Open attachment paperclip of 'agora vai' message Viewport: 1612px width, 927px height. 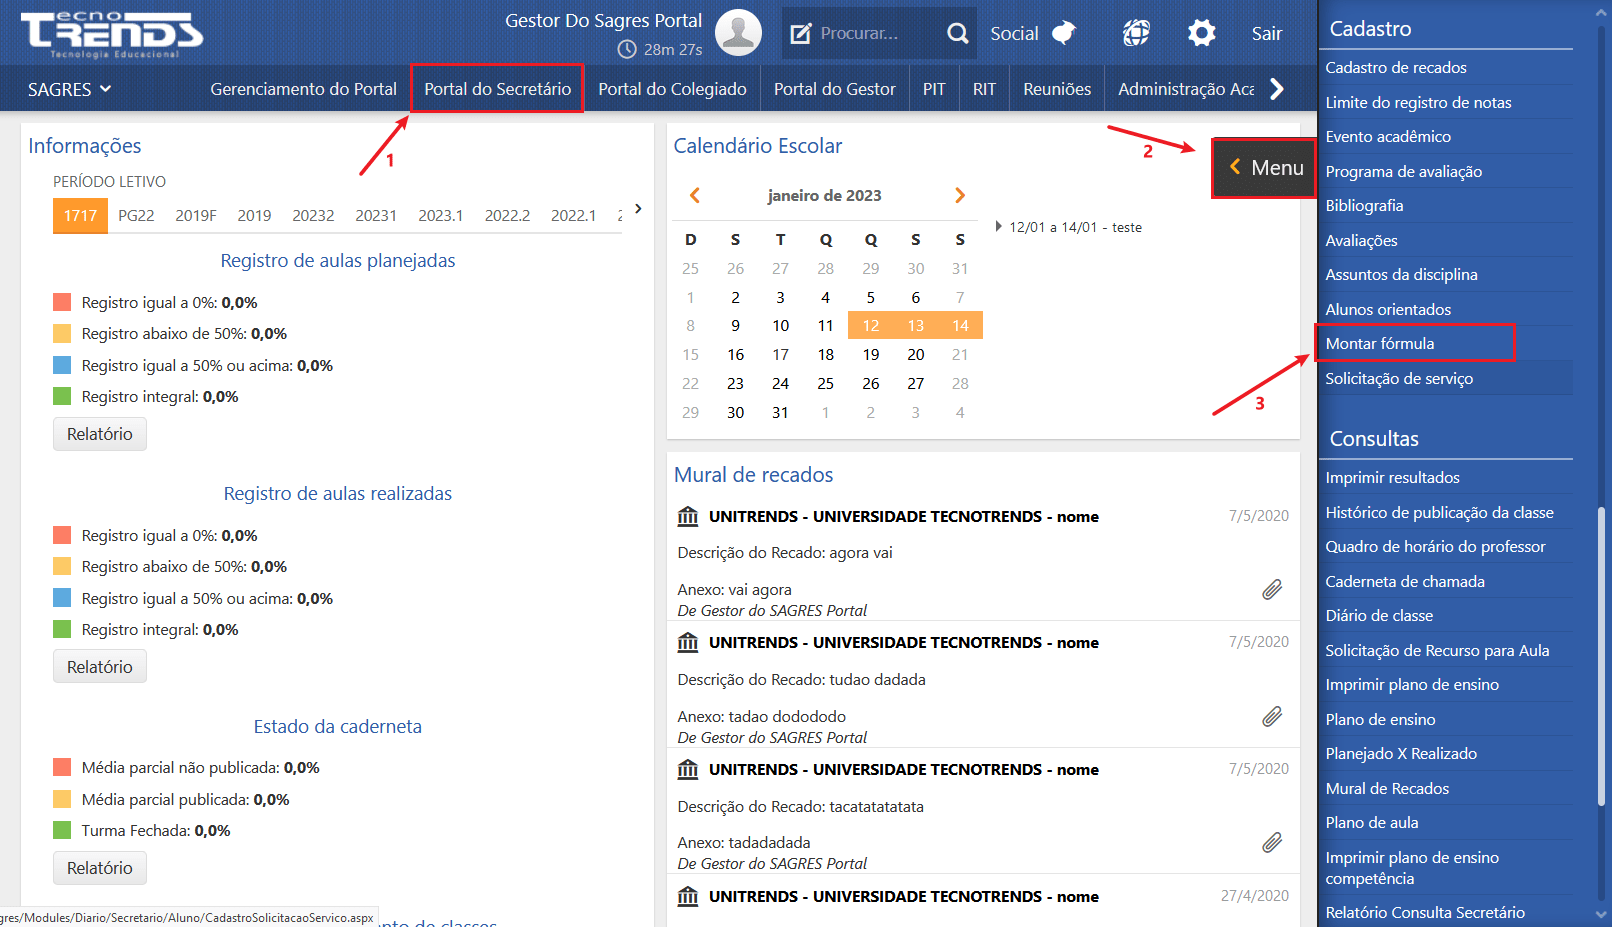pyautogui.click(x=1271, y=590)
